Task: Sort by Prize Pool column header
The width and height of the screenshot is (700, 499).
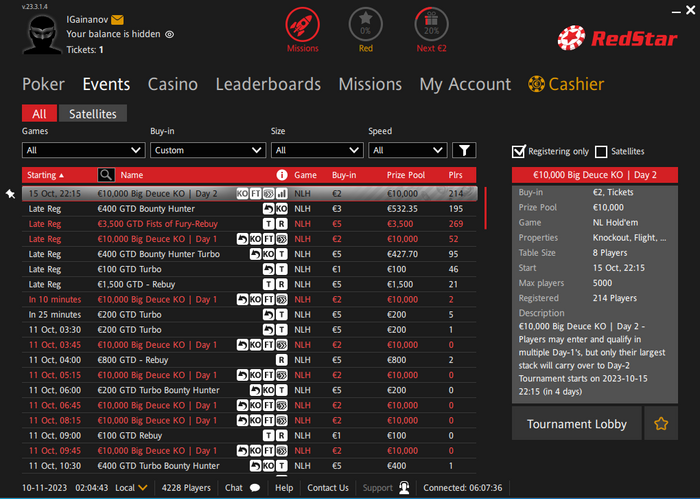Action: (x=405, y=175)
